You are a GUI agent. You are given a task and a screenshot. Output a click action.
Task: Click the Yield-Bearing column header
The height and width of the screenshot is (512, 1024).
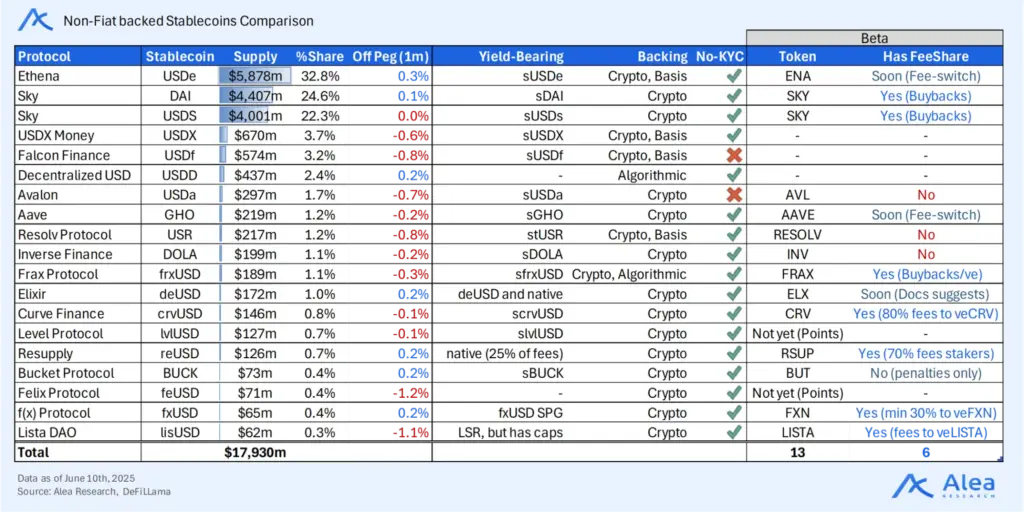click(x=521, y=56)
